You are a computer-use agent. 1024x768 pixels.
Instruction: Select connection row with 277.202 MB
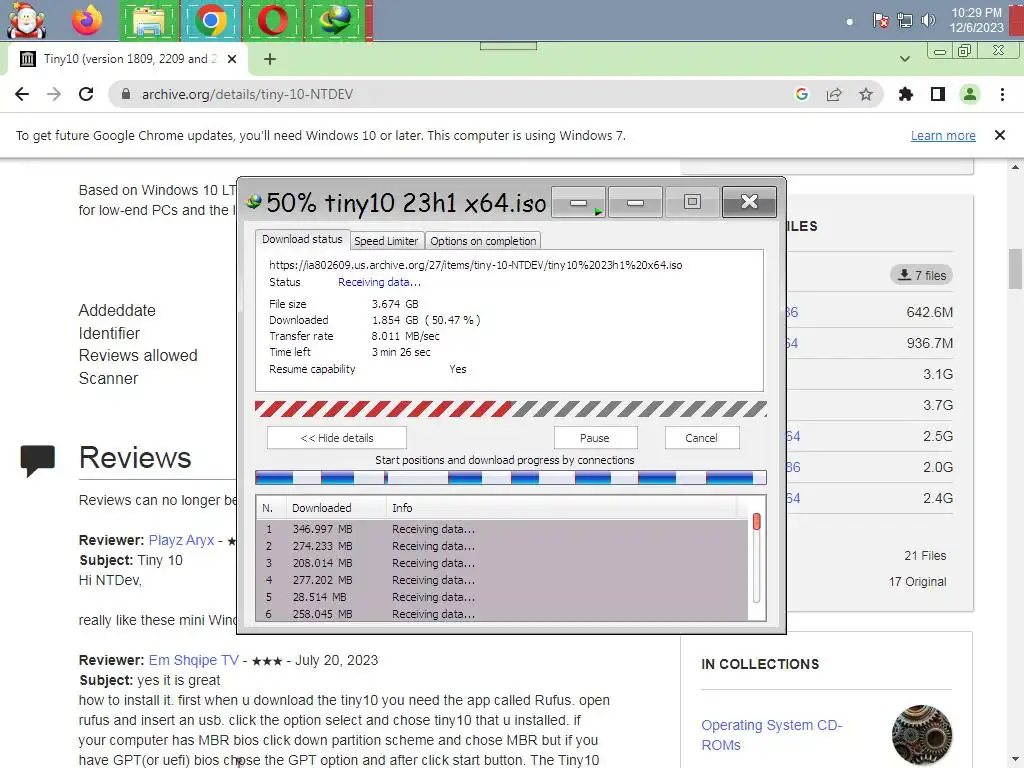coord(503,580)
